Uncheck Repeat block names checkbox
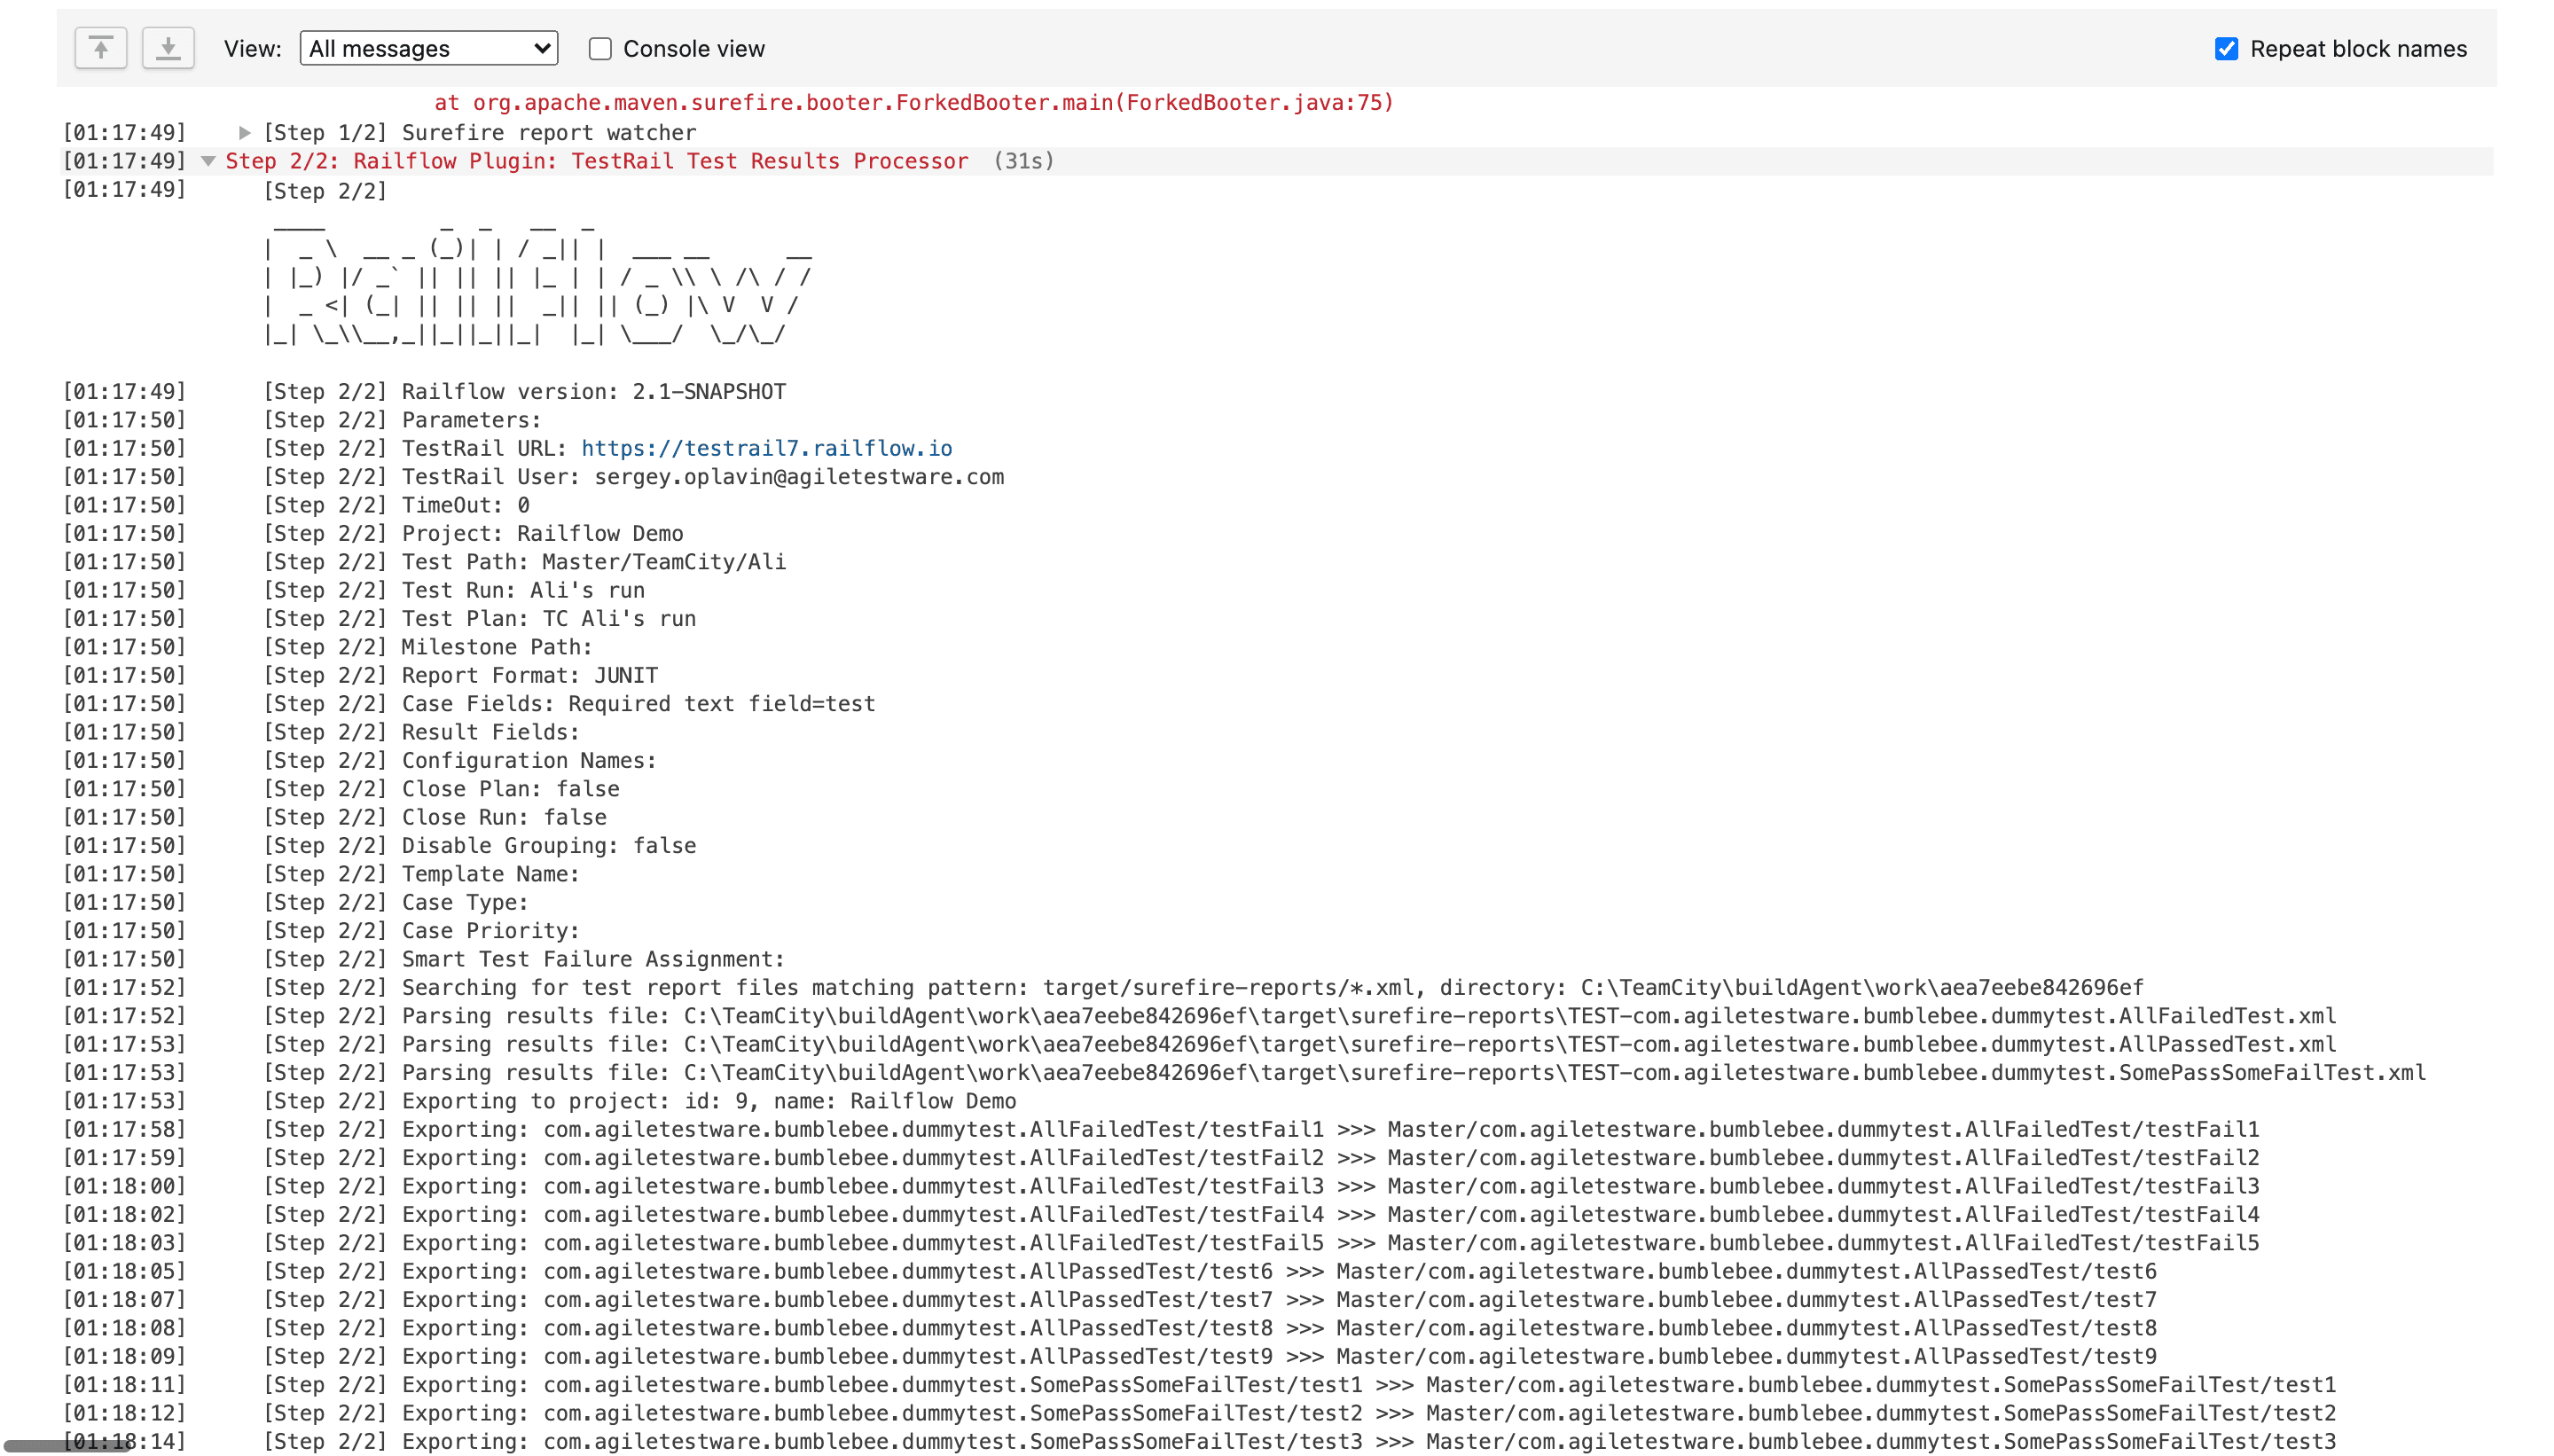This screenshot has height=1456, width=2554. click(x=2226, y=49)
